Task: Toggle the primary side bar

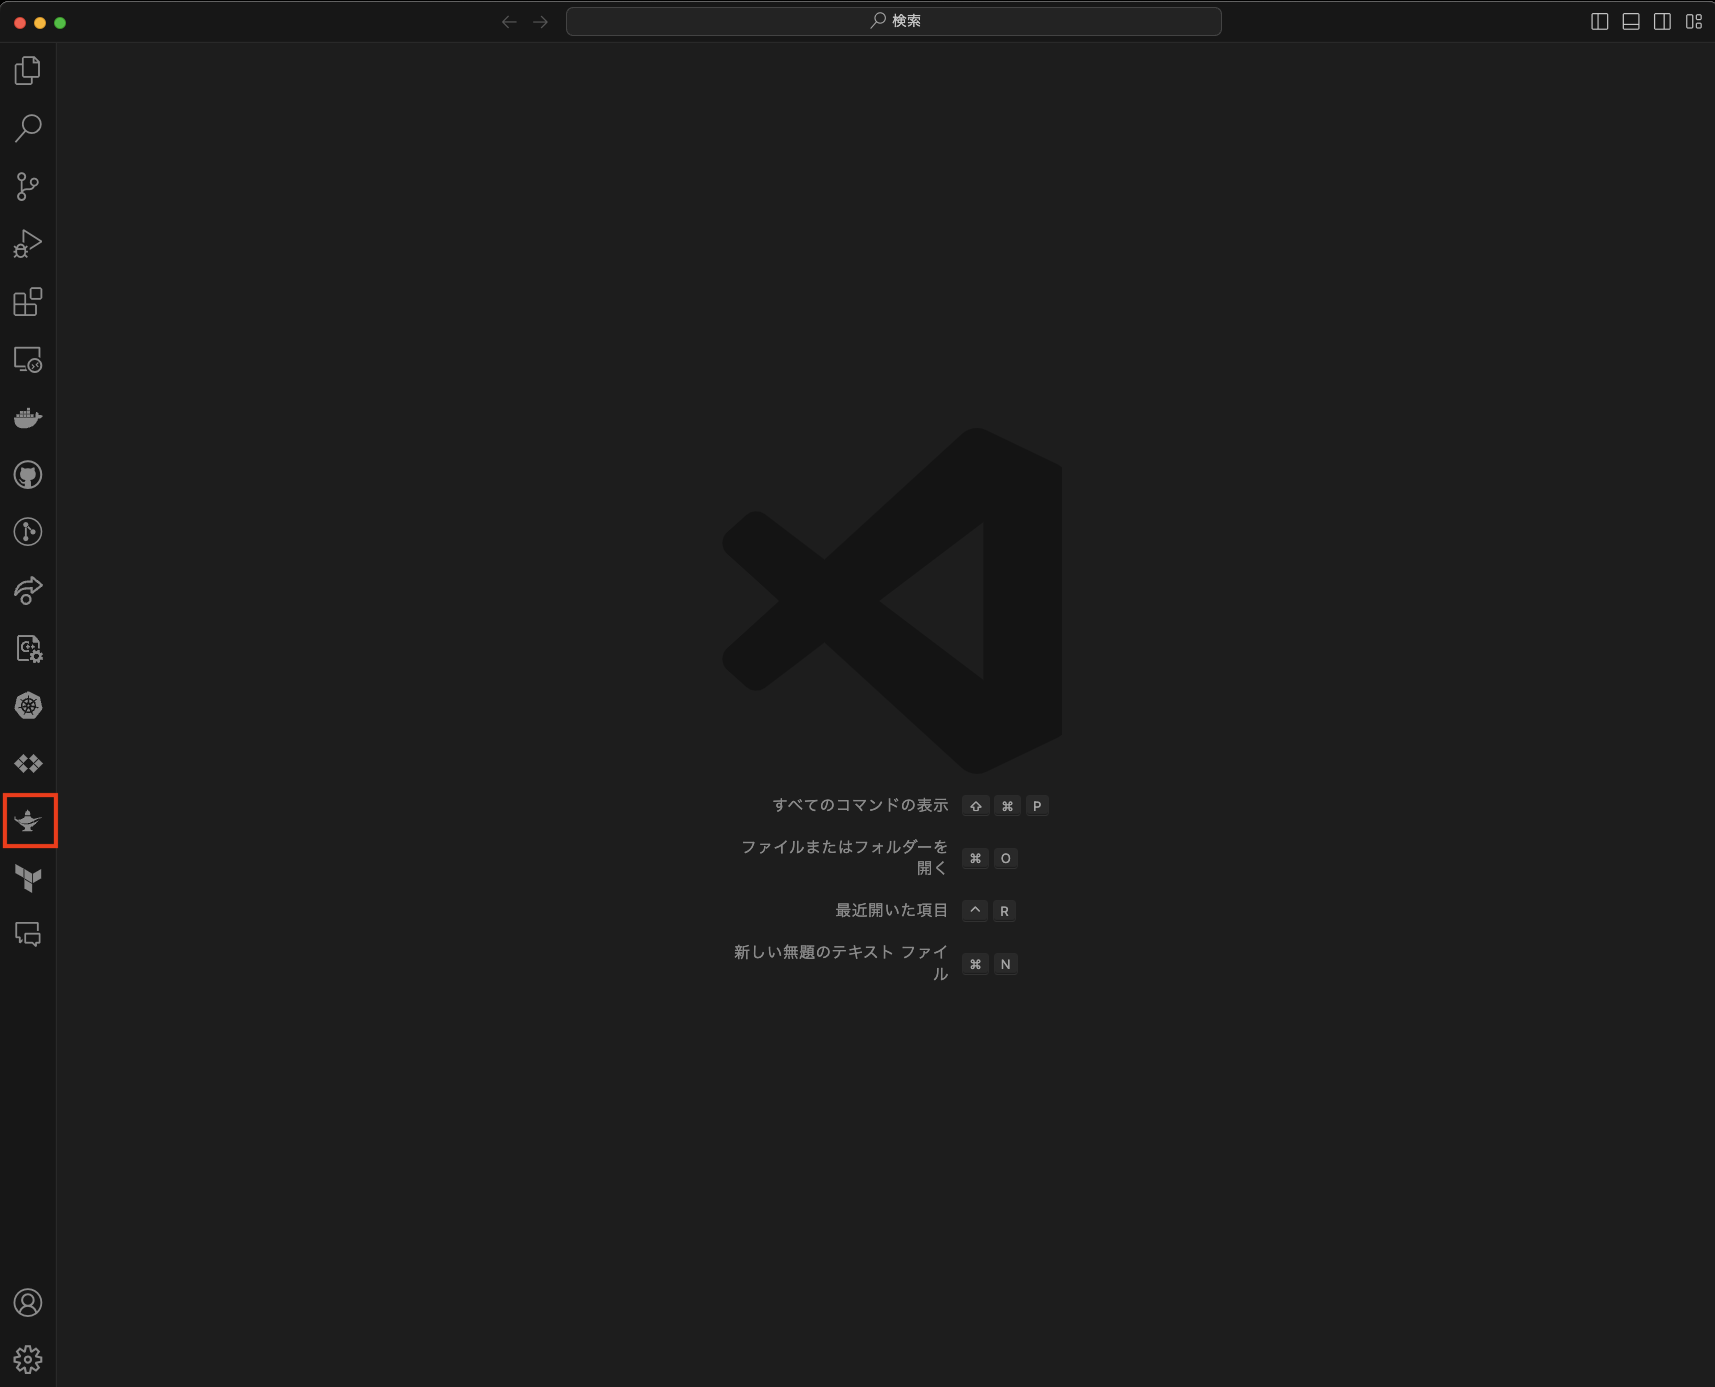Action: (1600, 22)
